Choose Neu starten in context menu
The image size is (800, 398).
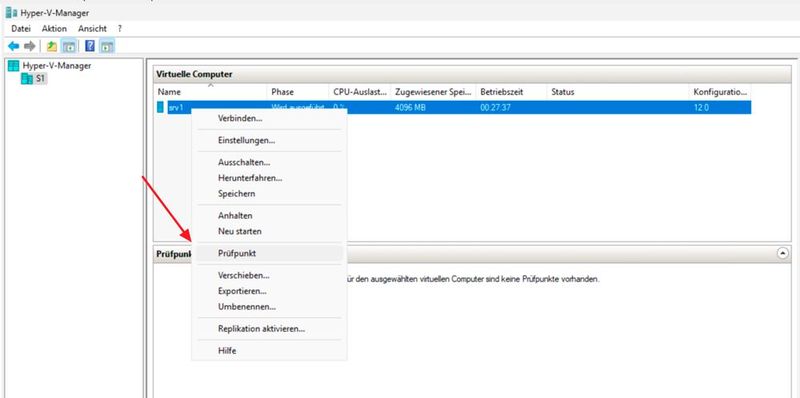(269, 232)
